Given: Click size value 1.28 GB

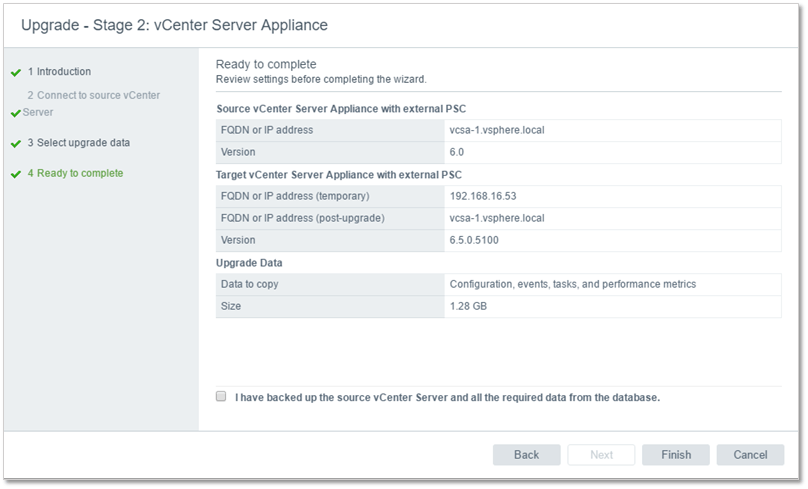Looking at the screenshot, I should tap(468, 306).
